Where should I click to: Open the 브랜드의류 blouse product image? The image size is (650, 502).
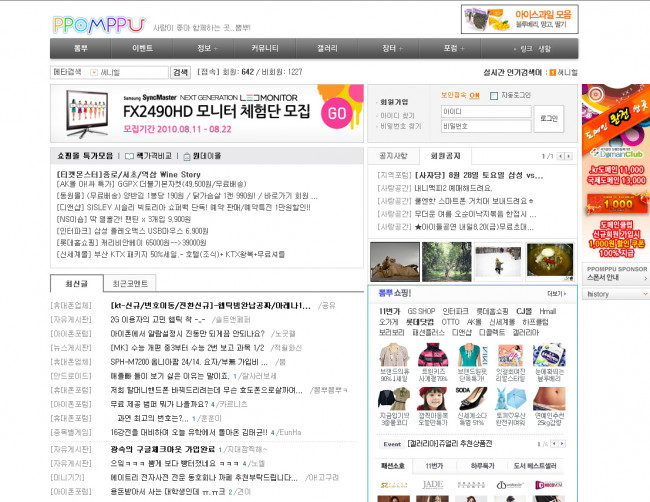point(394,355)
